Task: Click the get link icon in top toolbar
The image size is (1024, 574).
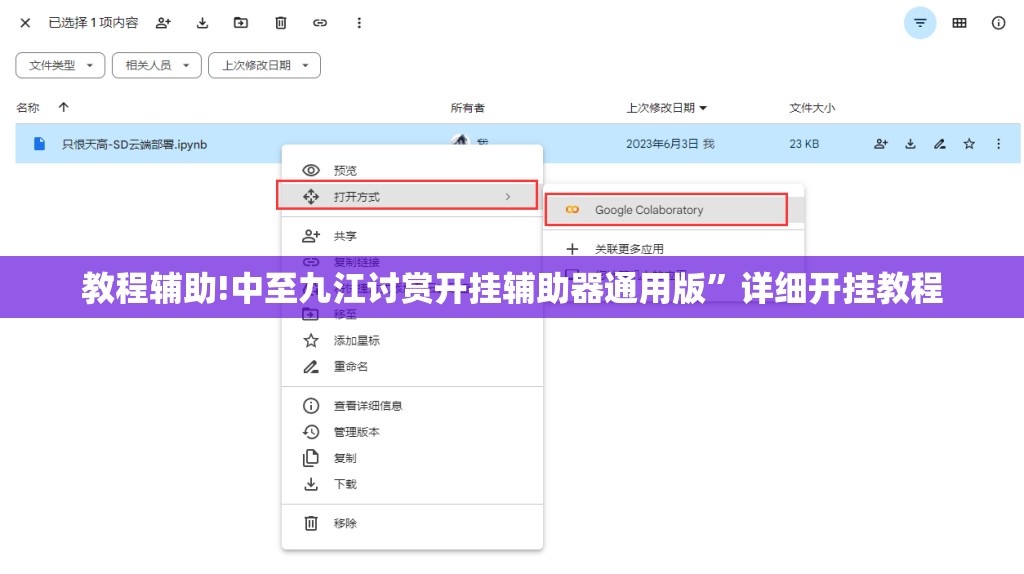Action: (319, 23)
